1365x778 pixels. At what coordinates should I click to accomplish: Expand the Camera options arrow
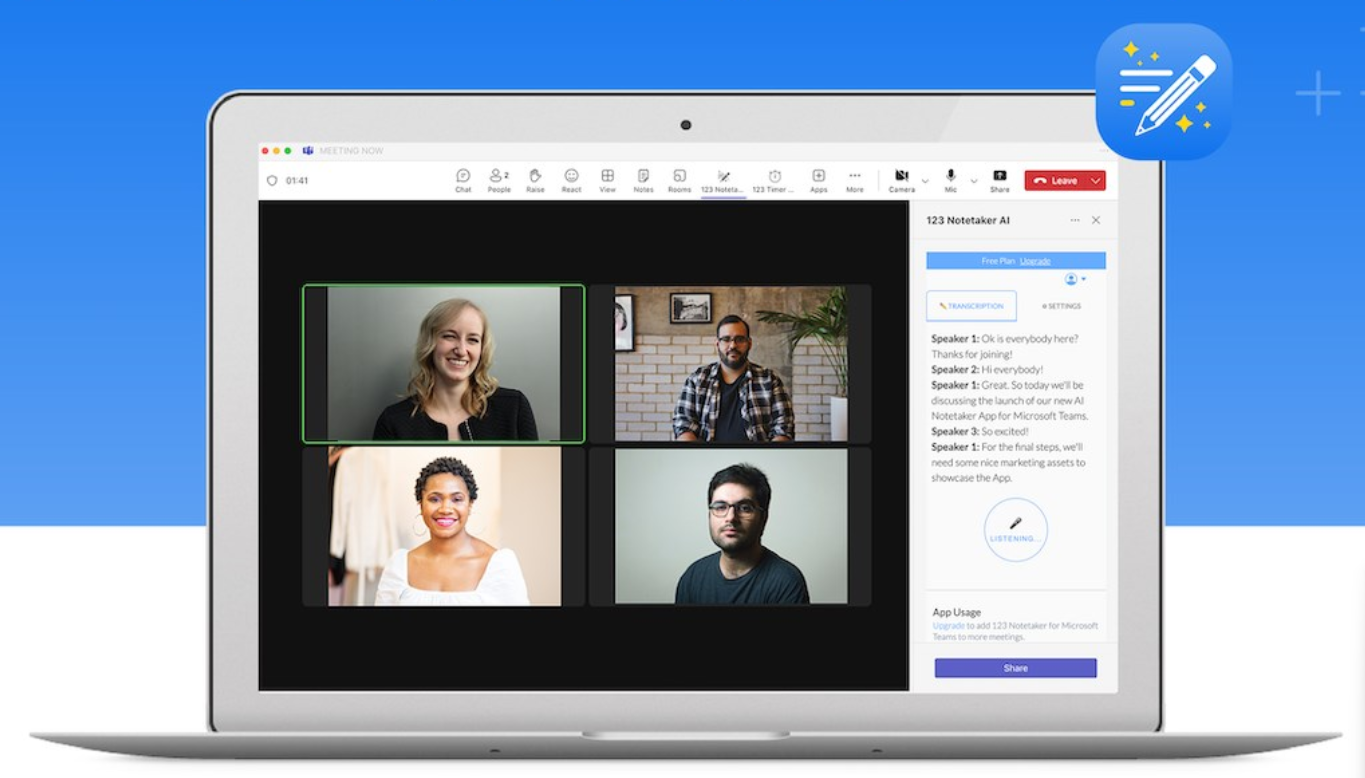click(925, 181)
